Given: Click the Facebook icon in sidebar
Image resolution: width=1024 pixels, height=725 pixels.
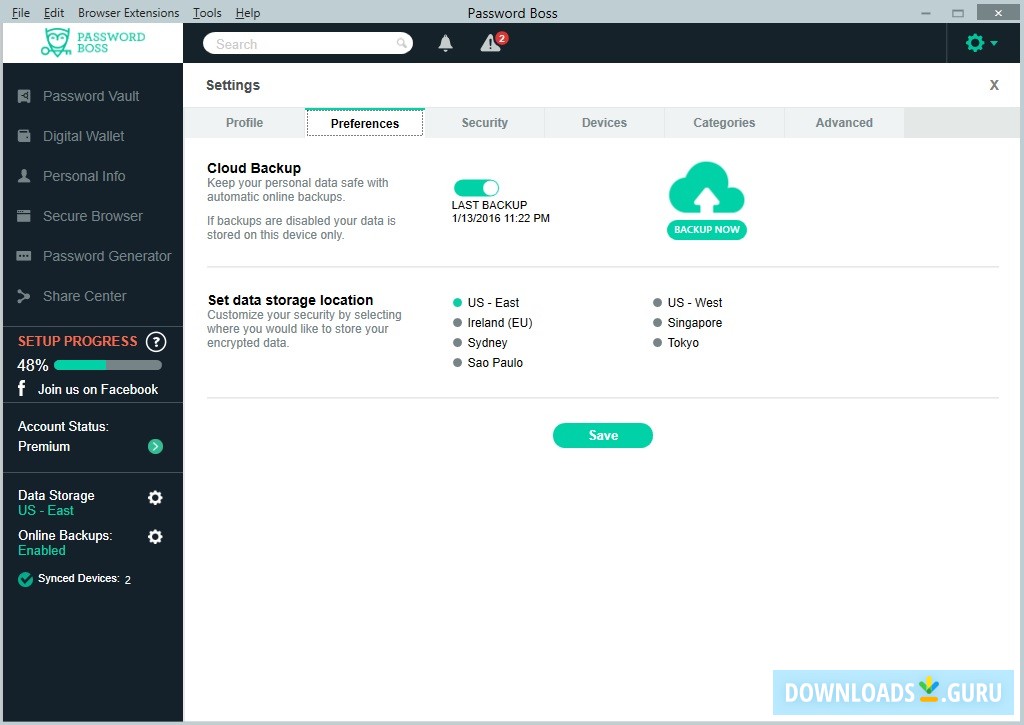Looking at the screenshot, I should [22, 389].
